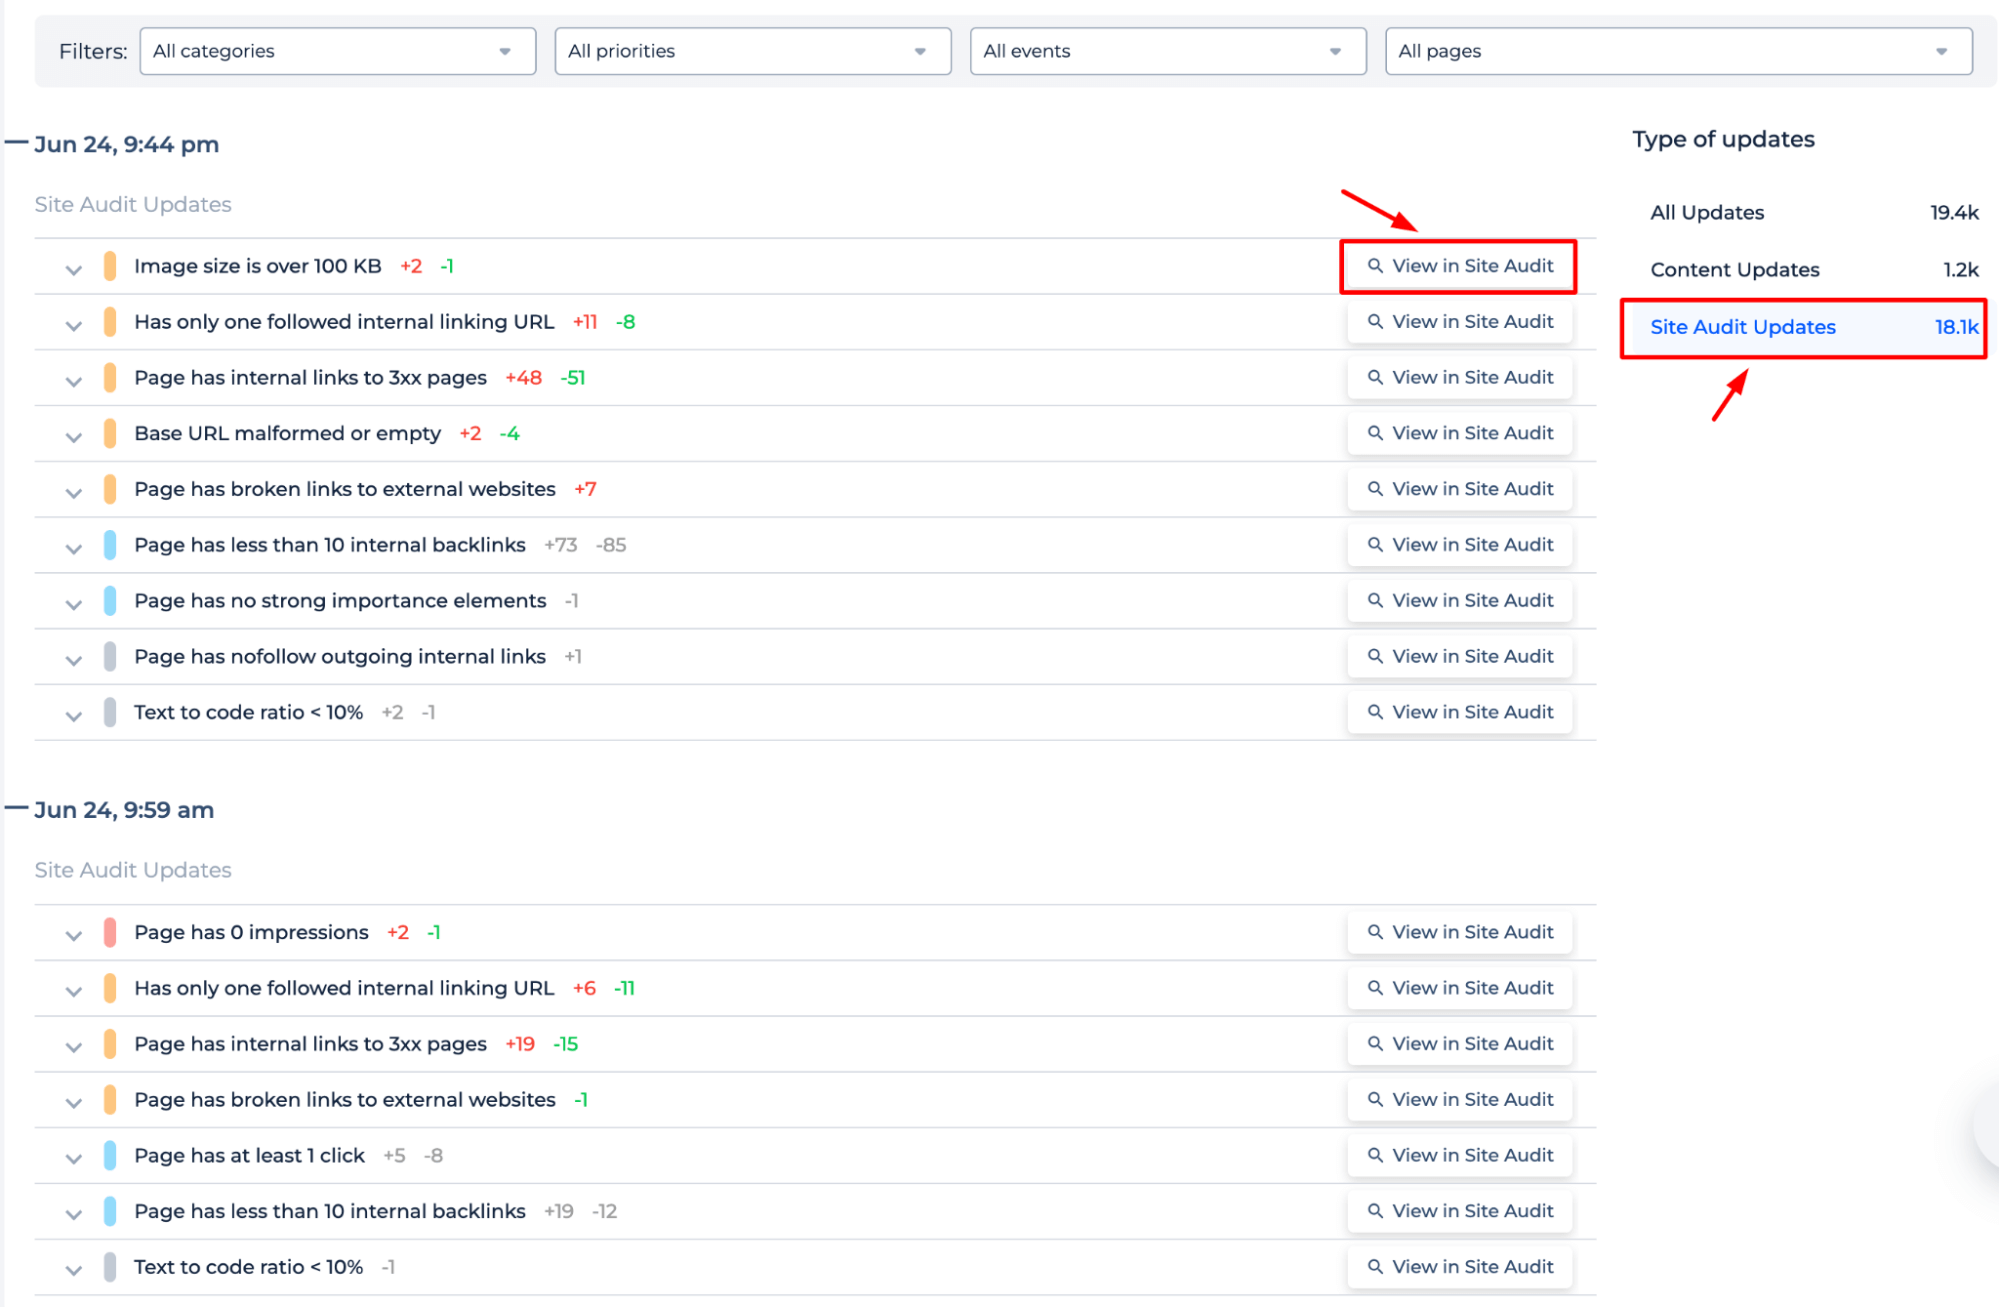View broken links to external websites (9:44 pm) in Site Audit

click(1460, 489)
